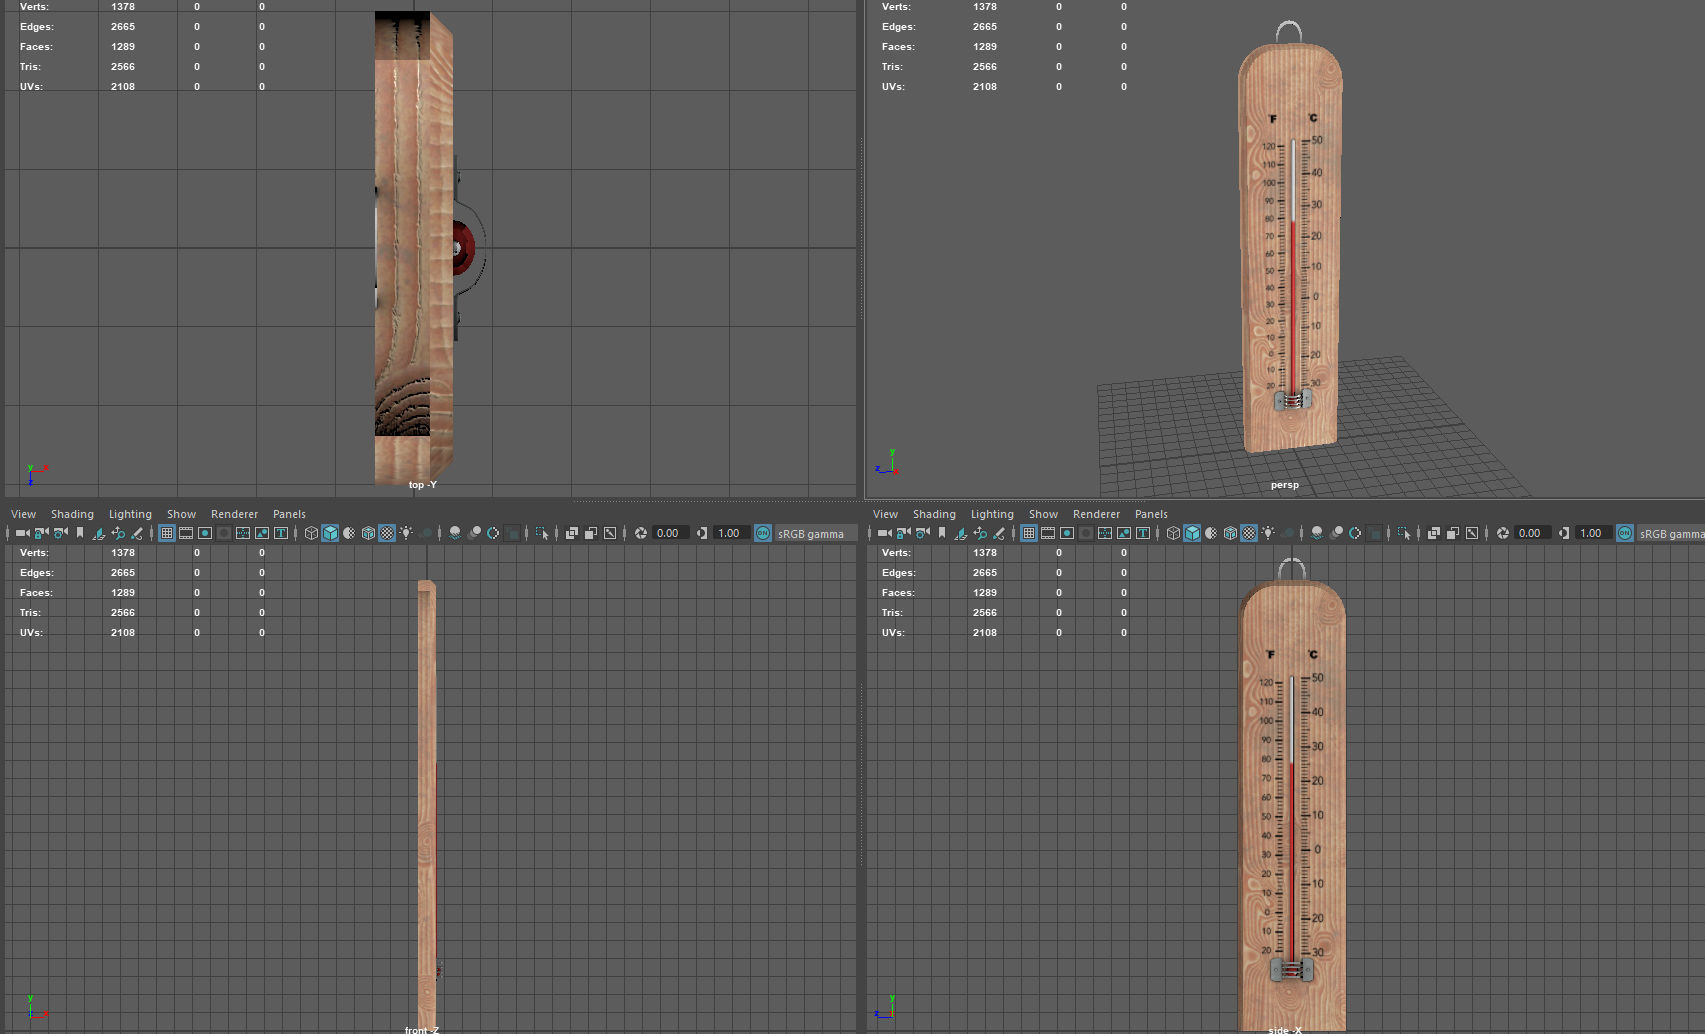Screen dimensions: 1705x1034
Task: Open Show menu in side panel
Action: [x=1043, y=514]
